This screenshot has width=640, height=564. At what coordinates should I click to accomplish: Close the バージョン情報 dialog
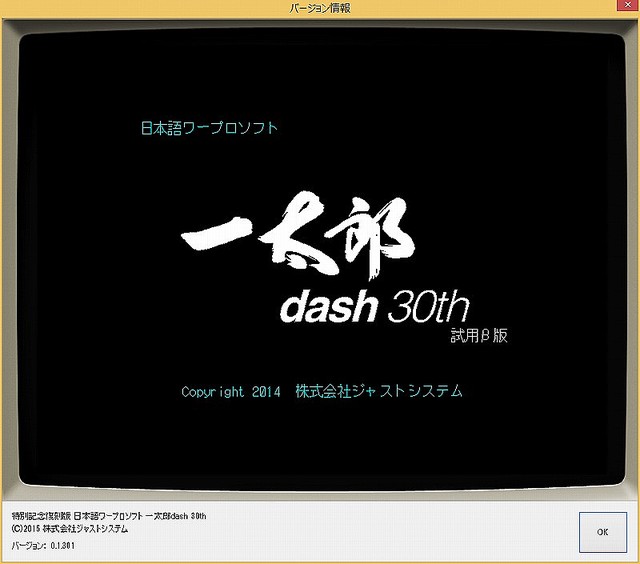(628, 4)
